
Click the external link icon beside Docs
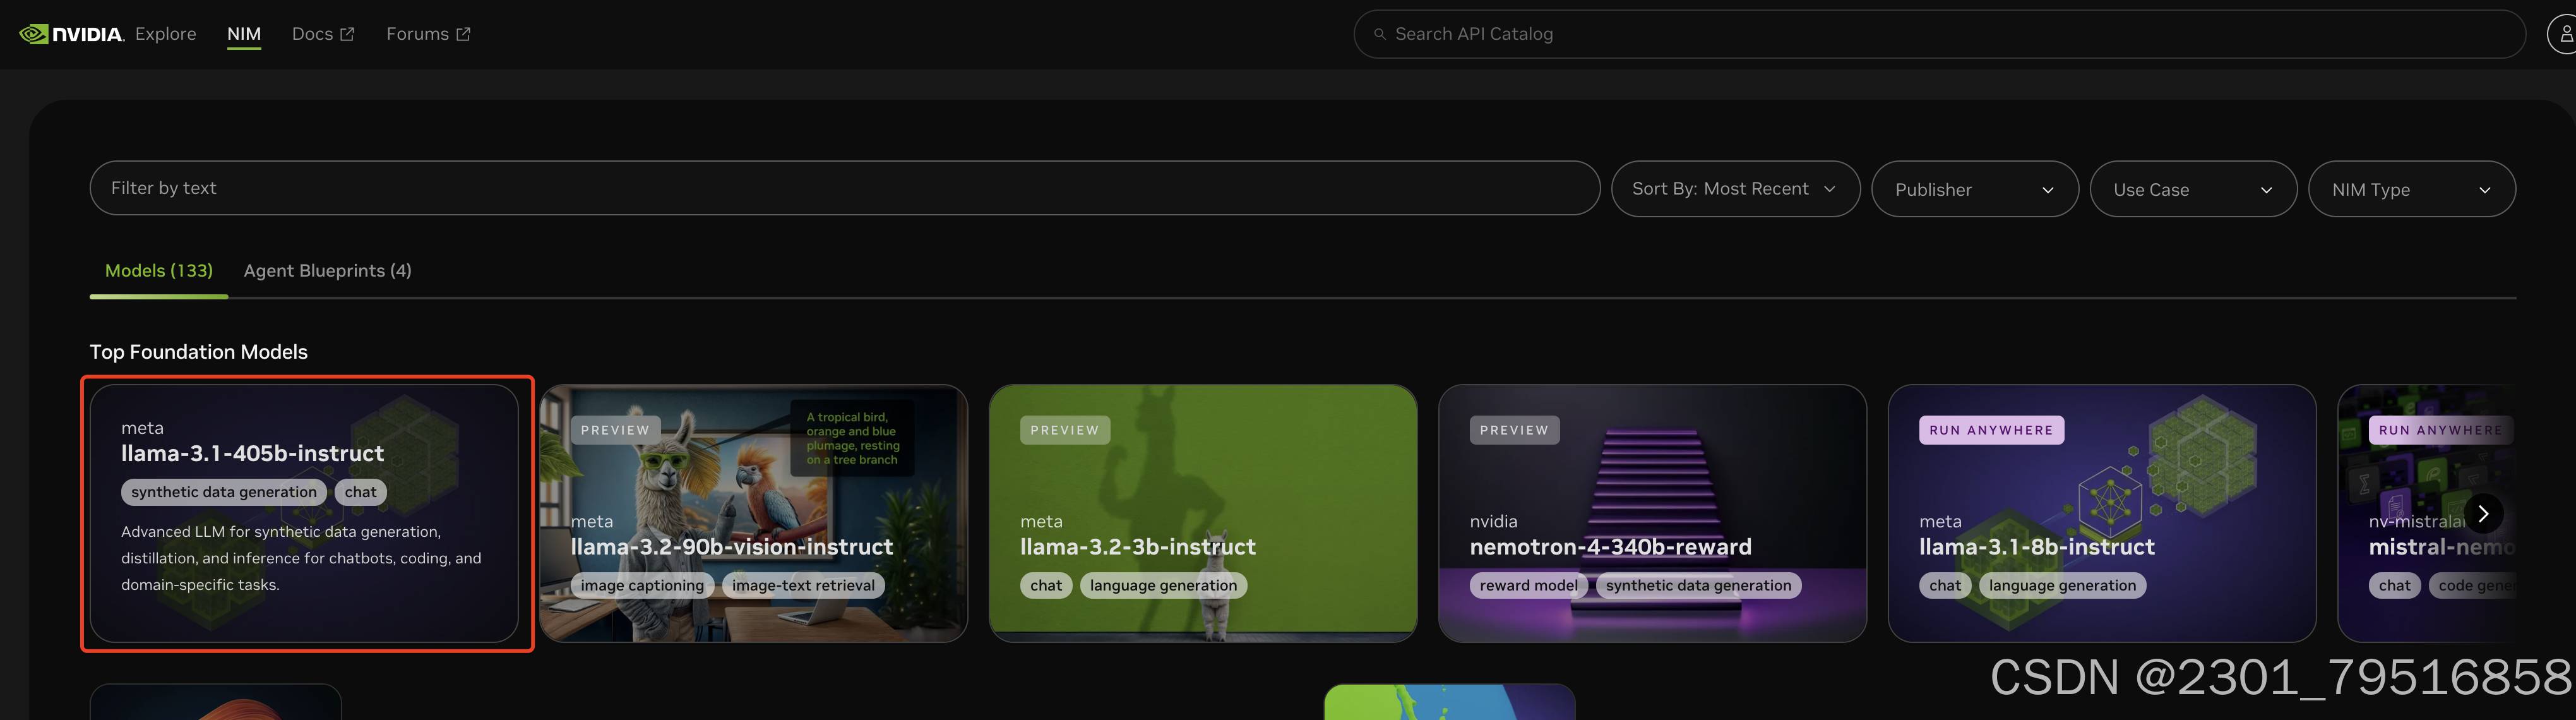coord(347,34)
